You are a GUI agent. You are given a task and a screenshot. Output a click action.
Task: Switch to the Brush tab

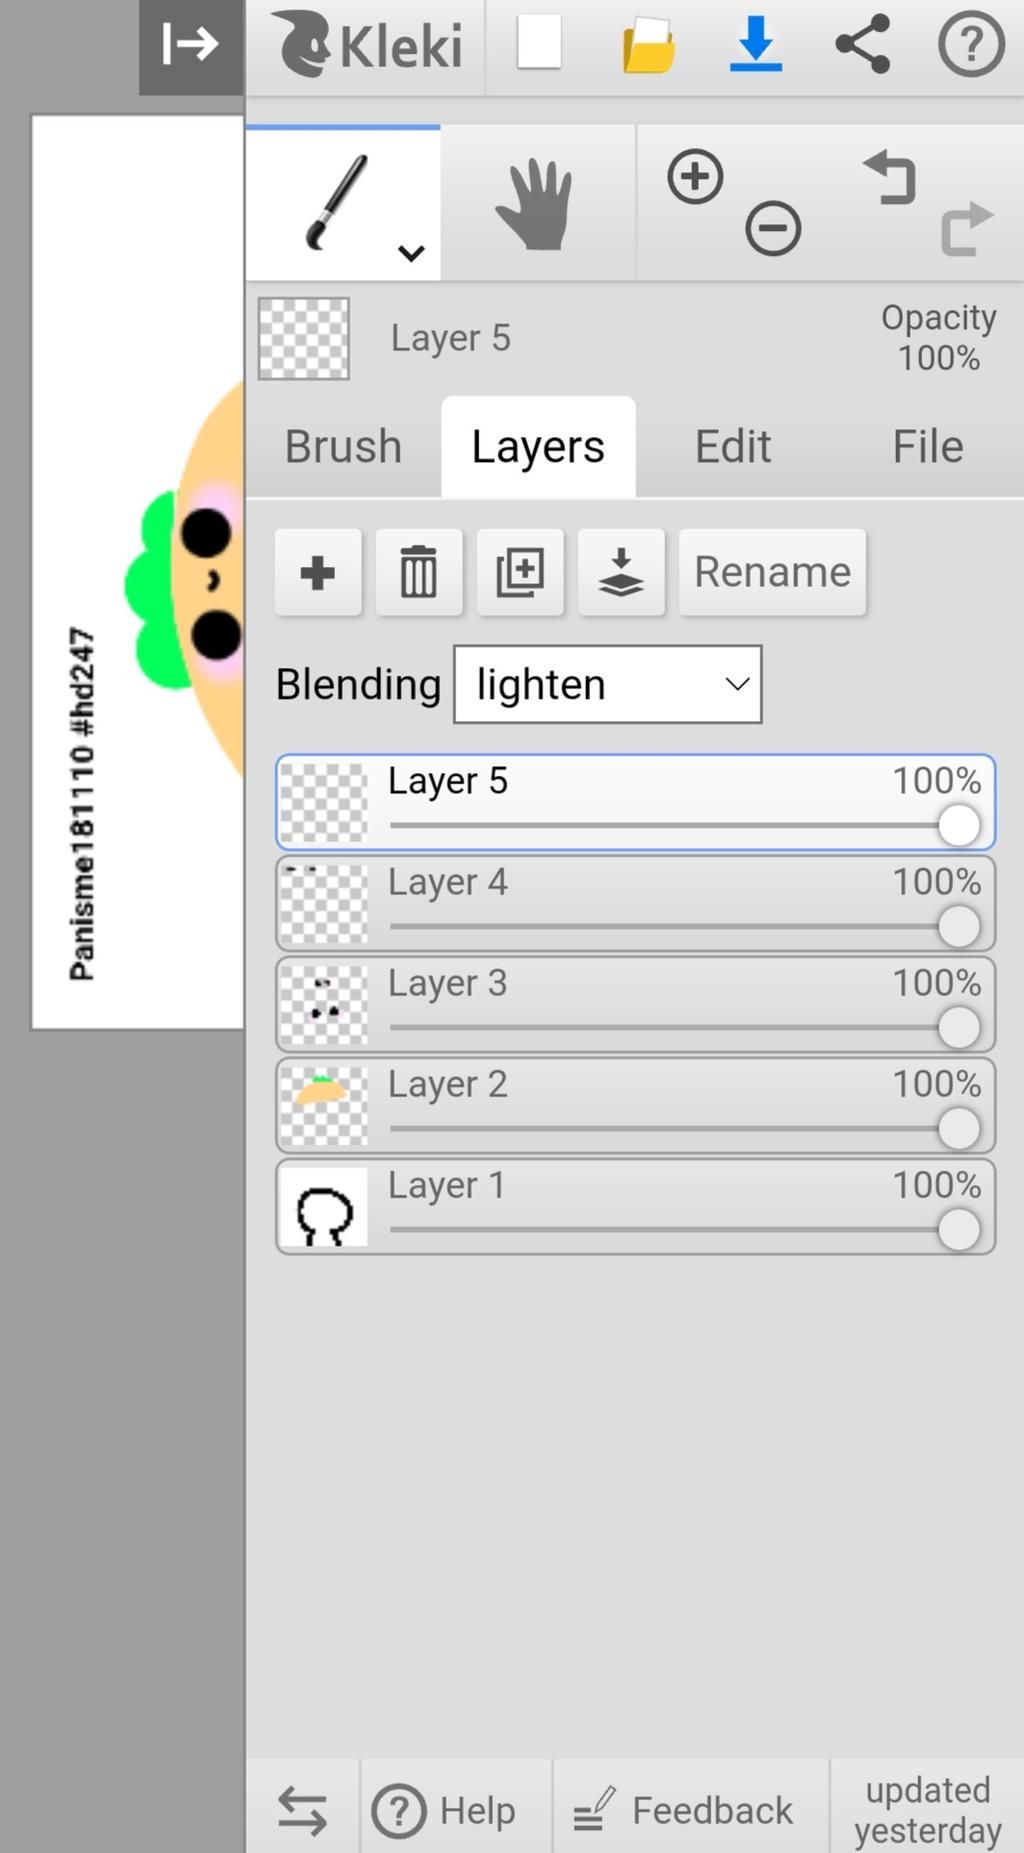pyautogui.click(x=343, y=447)
